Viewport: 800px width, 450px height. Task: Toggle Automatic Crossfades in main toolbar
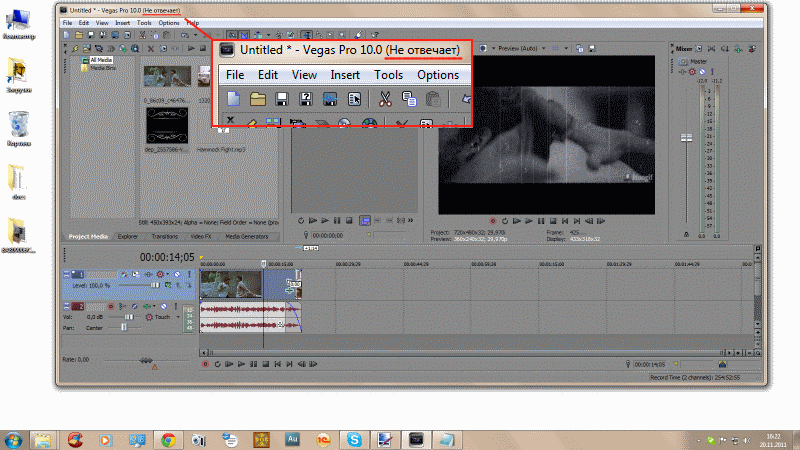click(244, 35)
